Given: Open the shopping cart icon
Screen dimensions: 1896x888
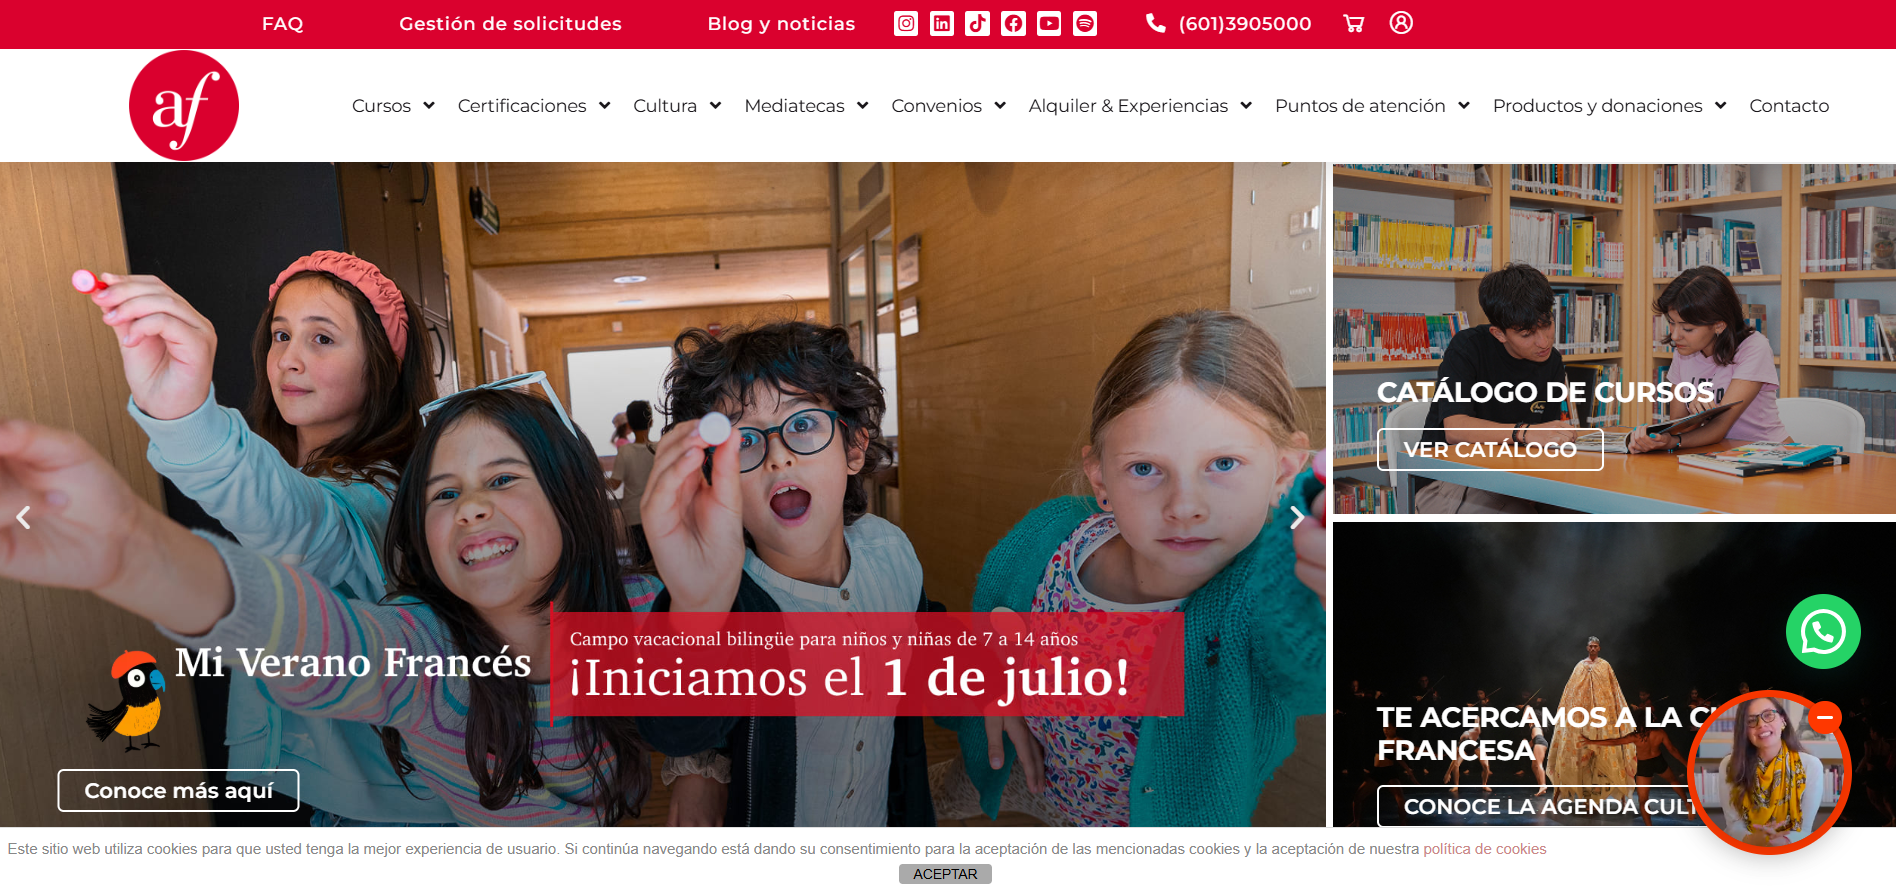Looking at the screenshot, I should pyautogui.click(x=1354, y=23).
